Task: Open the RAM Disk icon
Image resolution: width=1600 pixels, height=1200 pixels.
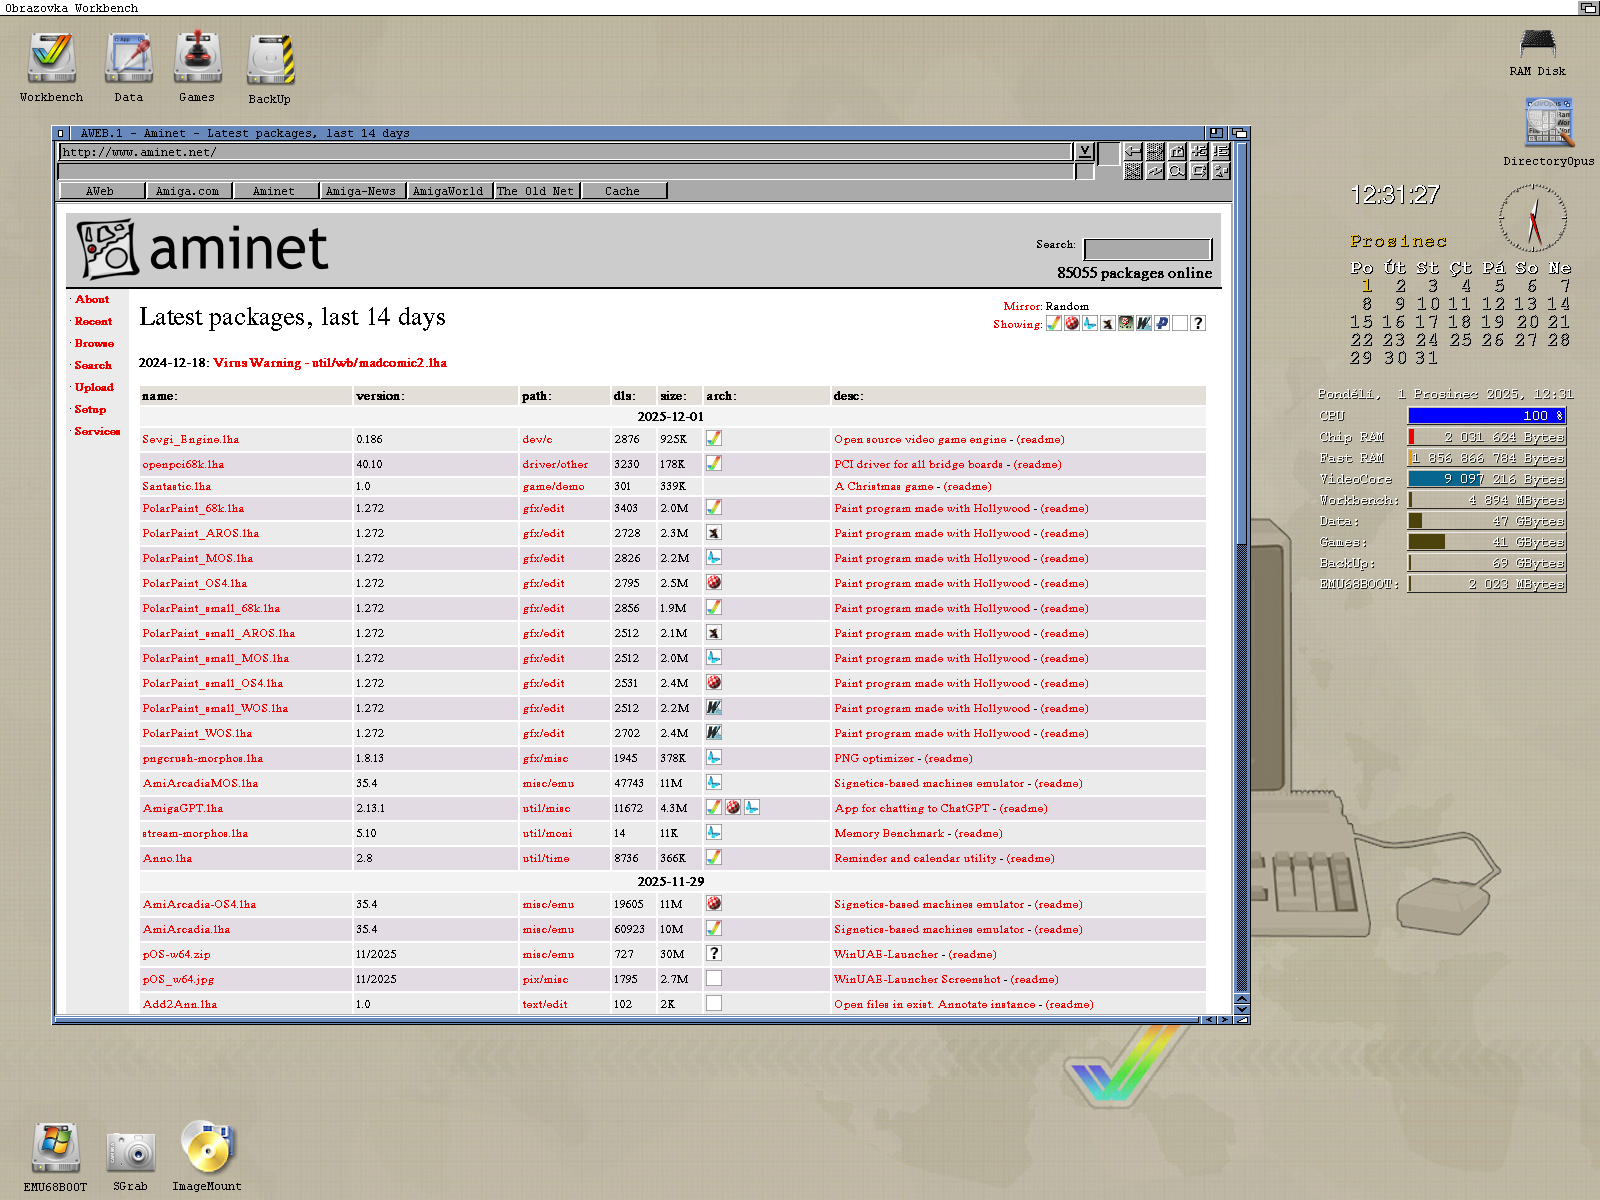Action: click(1537, 46)
